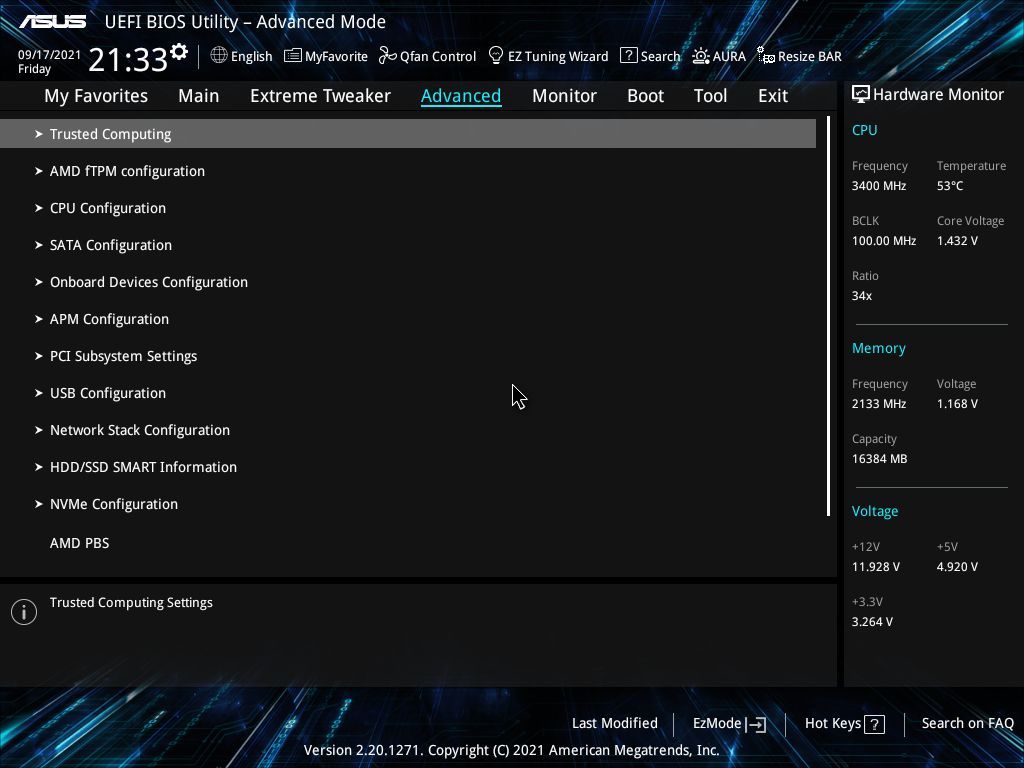Expand APM Configuration arrow

coord(39,319)
